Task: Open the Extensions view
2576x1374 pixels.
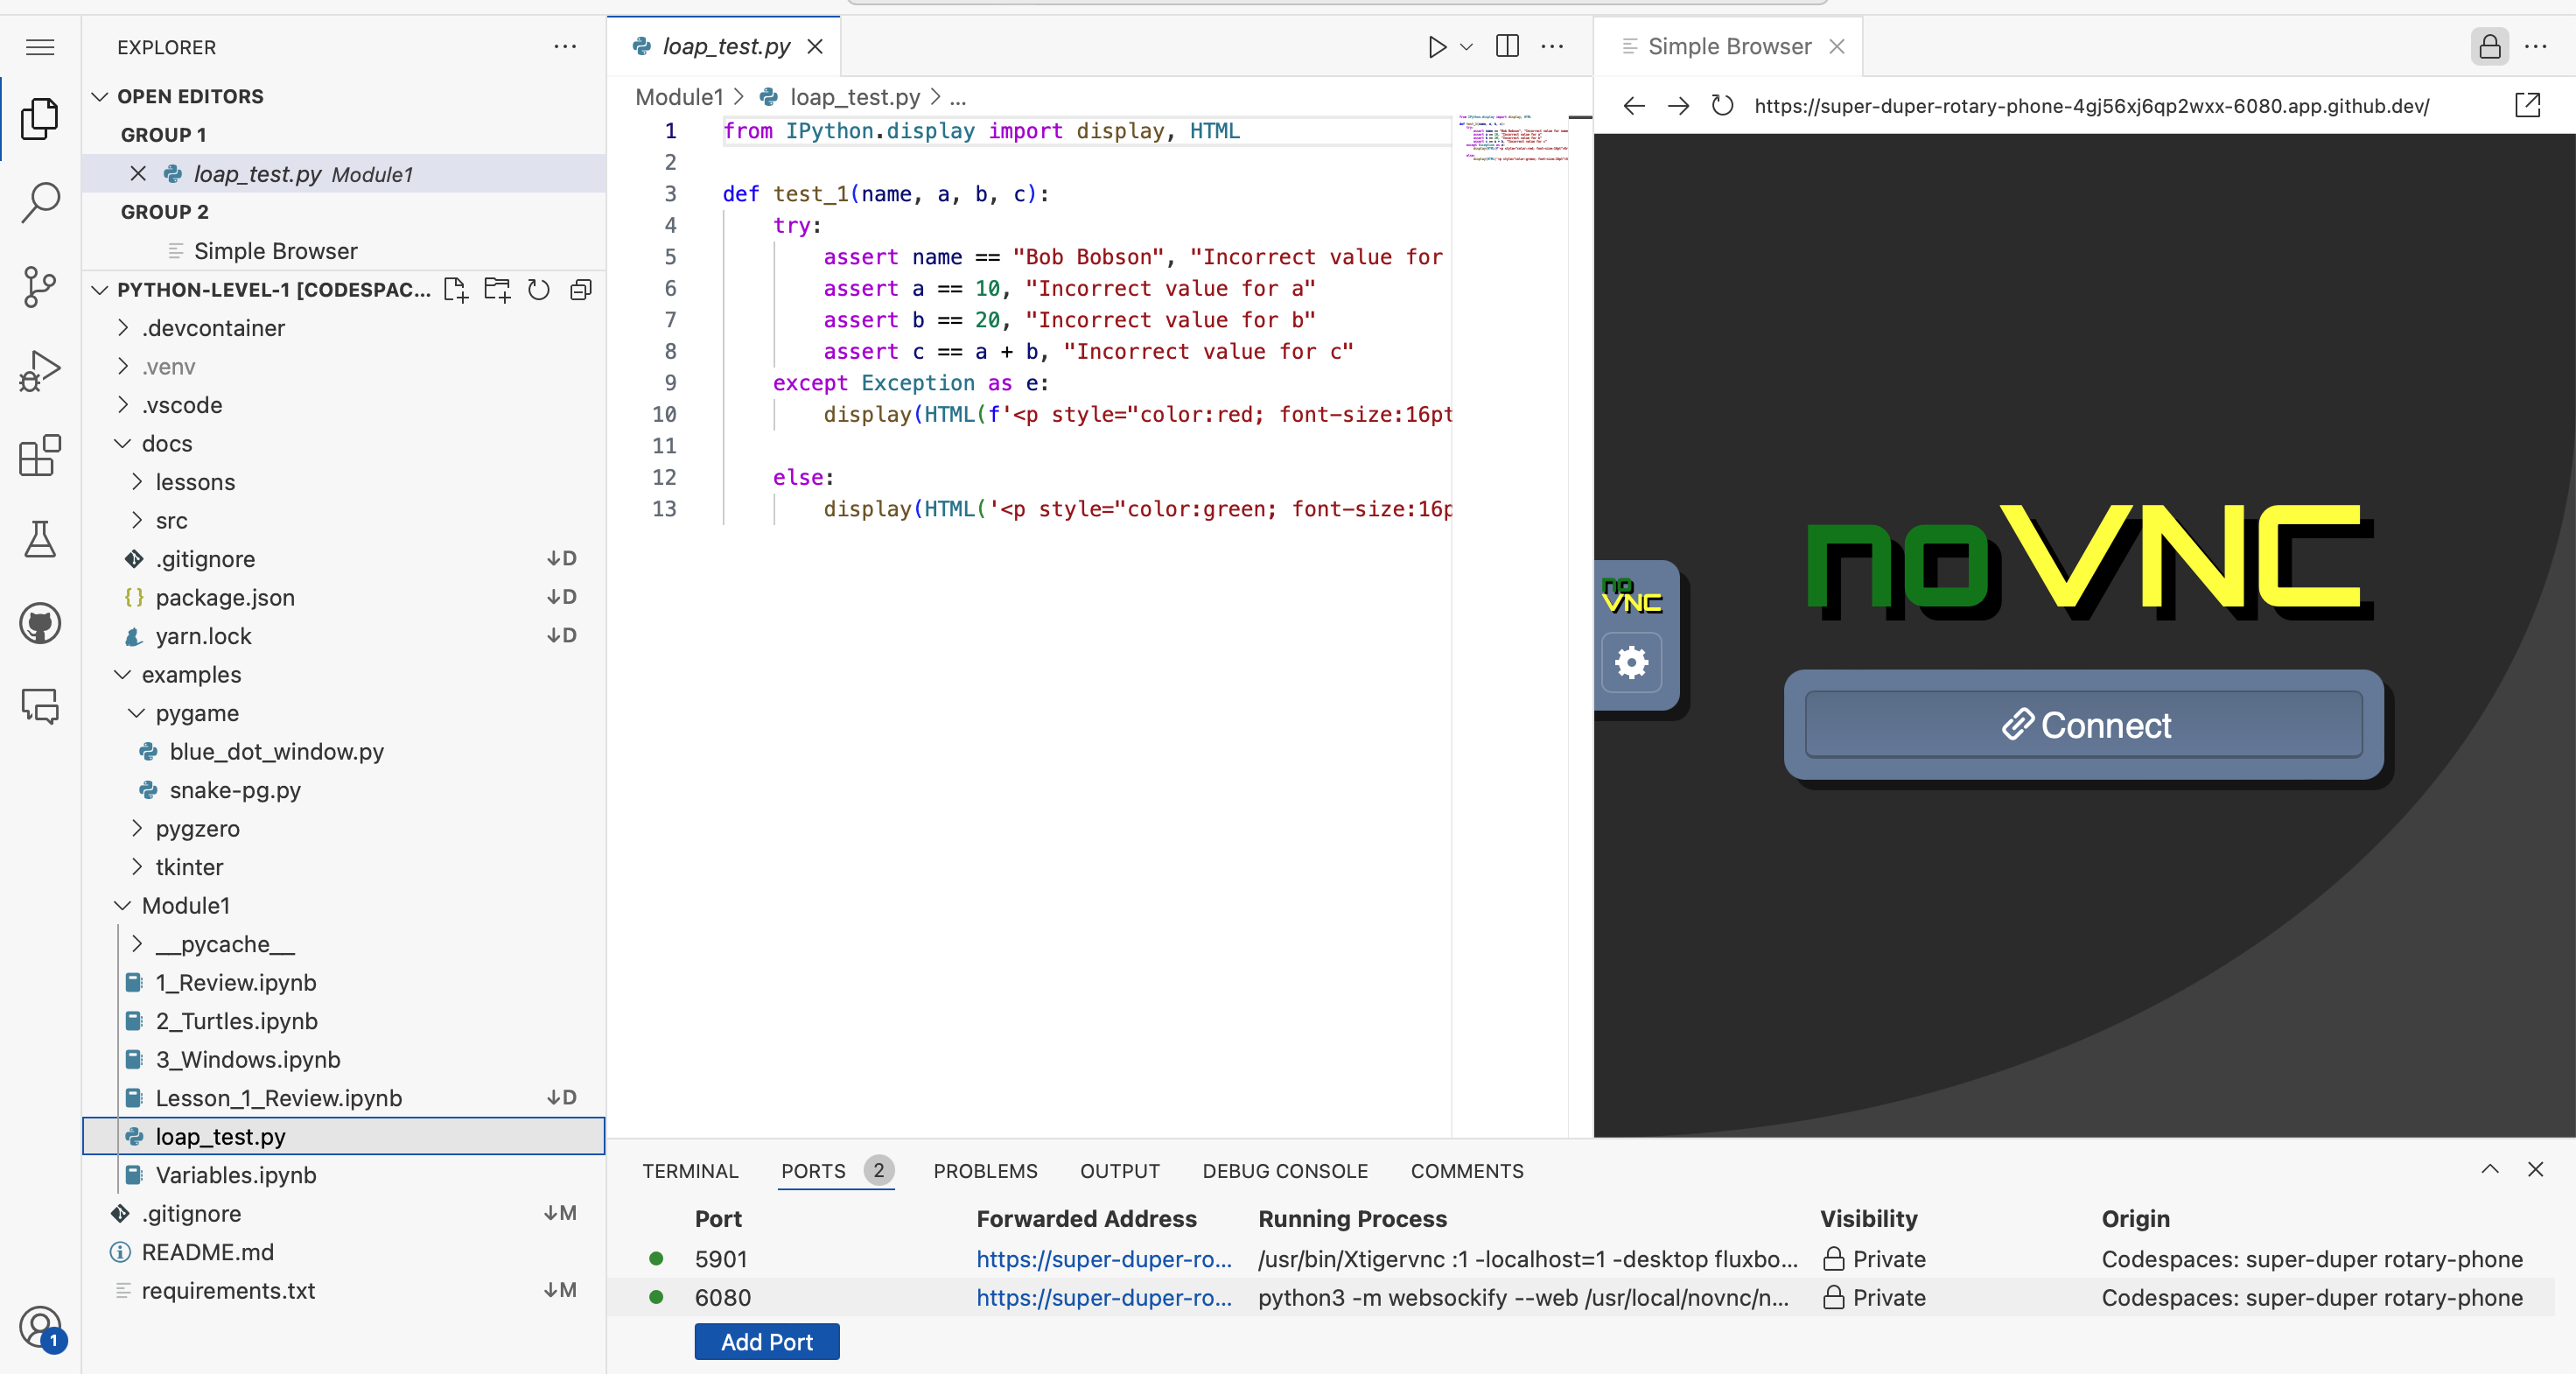Action: pyautogui.click(x=40, y=455)
